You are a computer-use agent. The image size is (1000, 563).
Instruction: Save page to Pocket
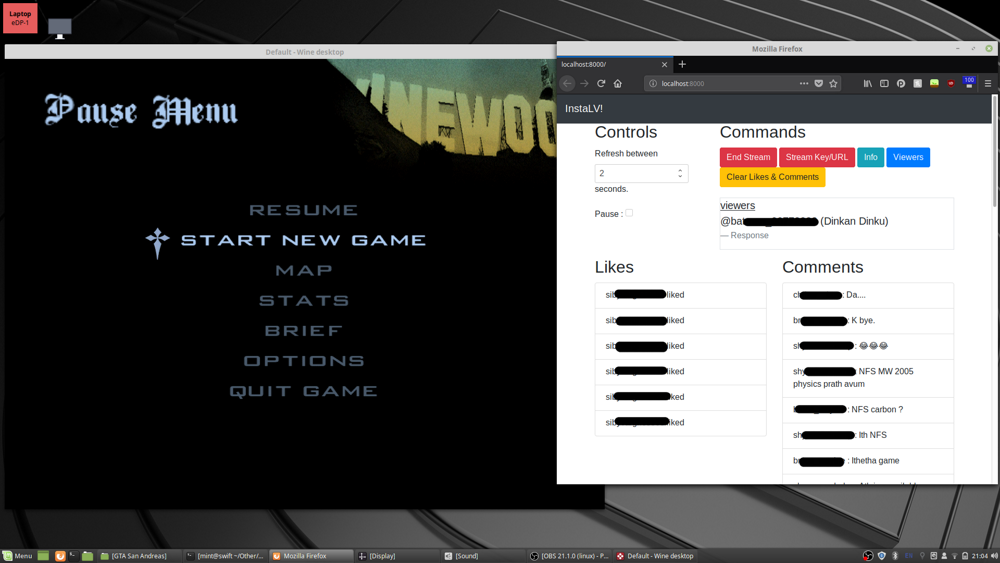(819, 84)
